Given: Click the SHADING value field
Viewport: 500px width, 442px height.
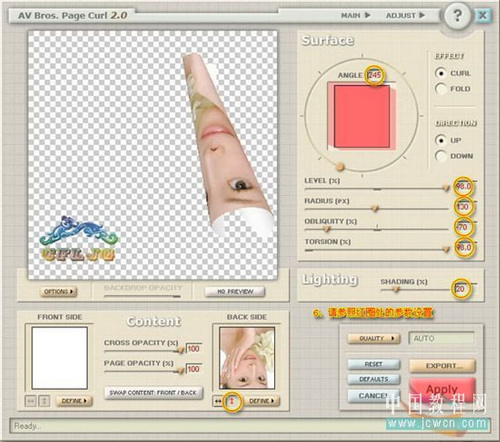Looking at the screenshot, I should coord(461,289).
